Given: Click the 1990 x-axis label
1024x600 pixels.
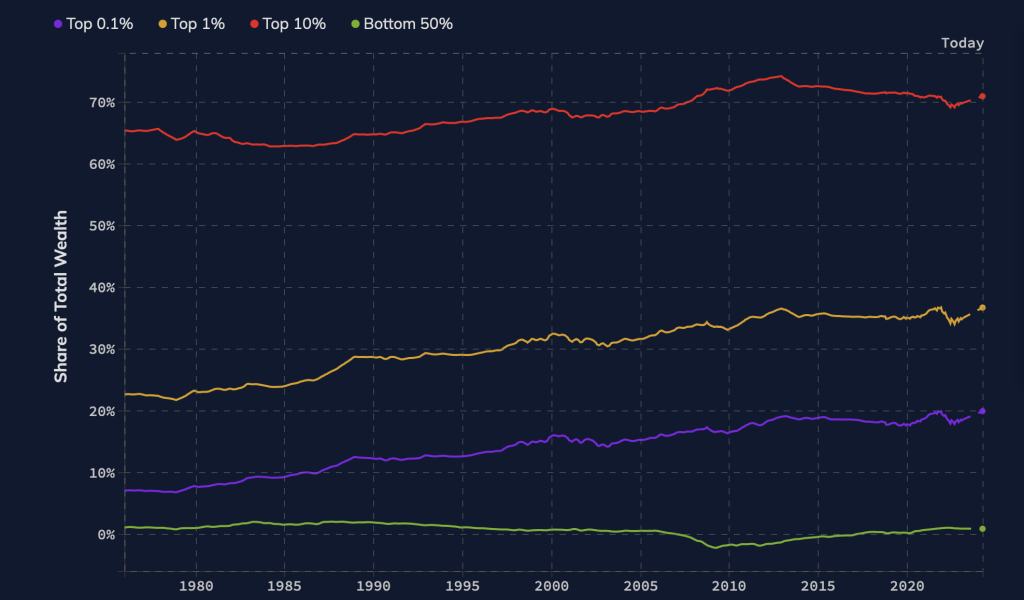Looking at the screenshot, I should coord(374,586).
